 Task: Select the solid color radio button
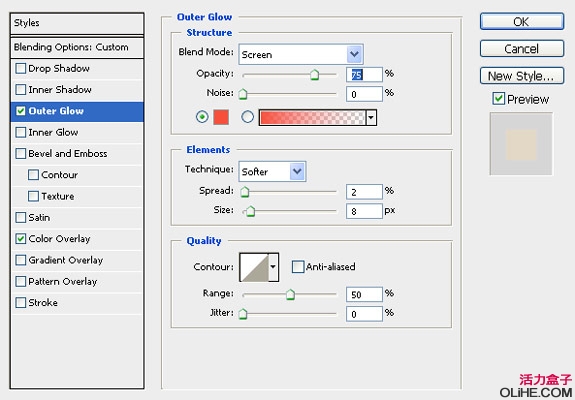[x=202, y=117]
